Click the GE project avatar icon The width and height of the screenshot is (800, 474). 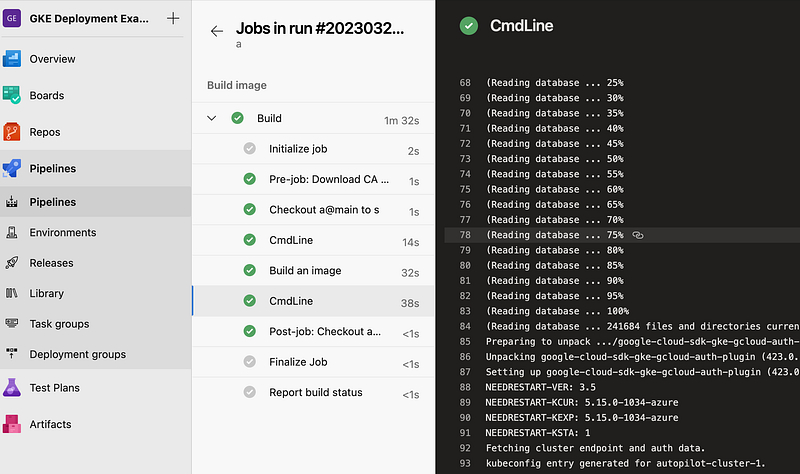12,18
